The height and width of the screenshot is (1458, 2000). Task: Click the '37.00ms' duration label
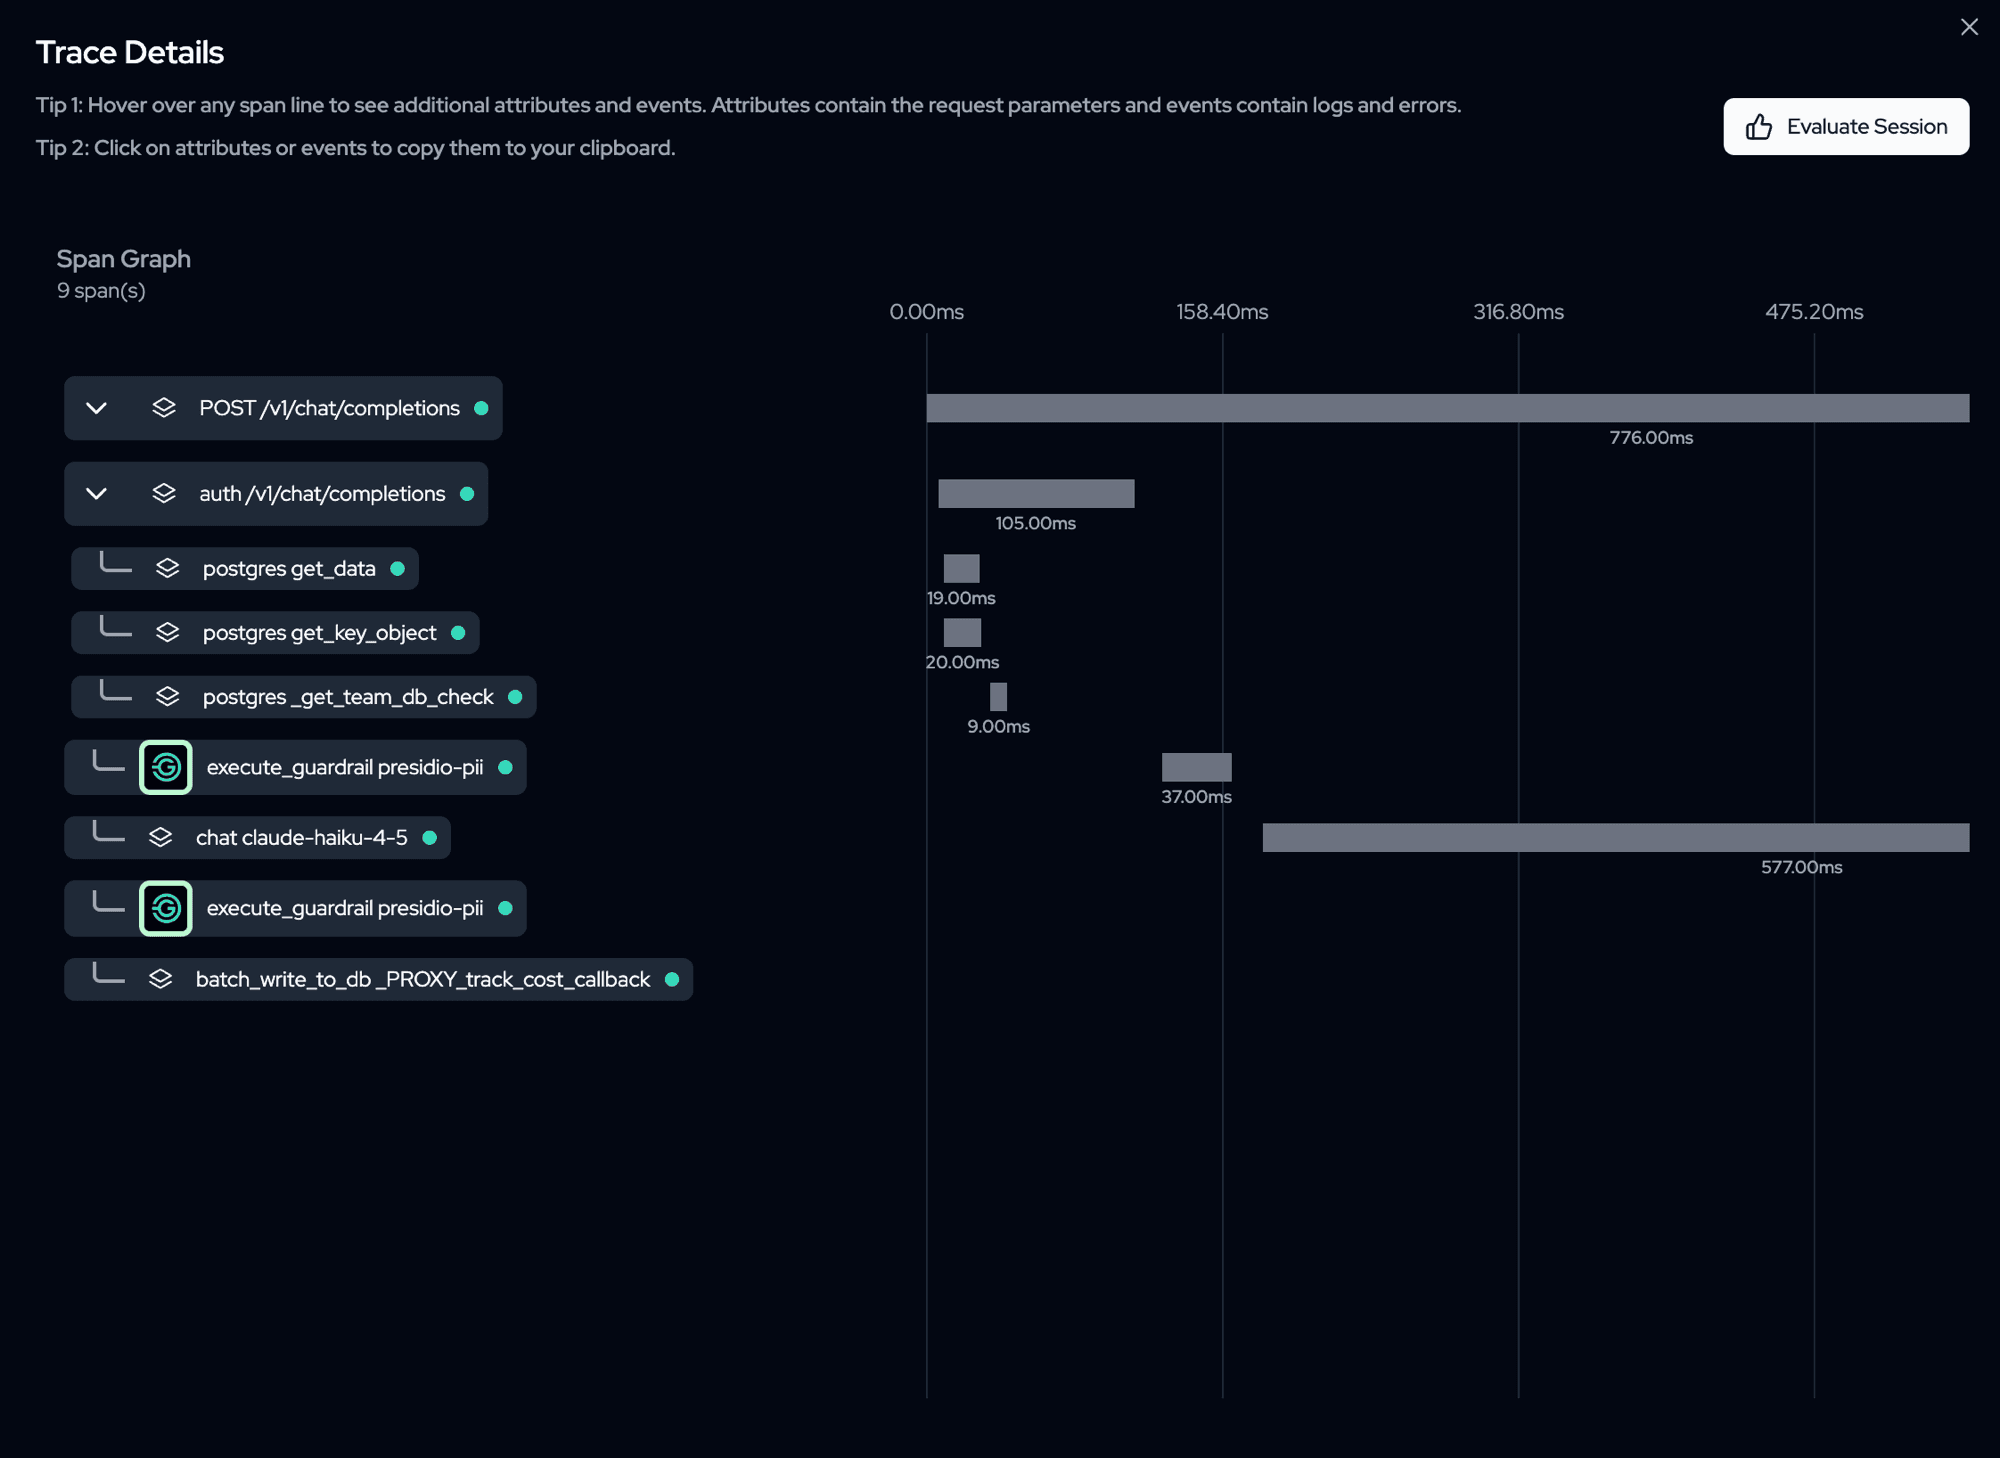(x=1196, y=797)
